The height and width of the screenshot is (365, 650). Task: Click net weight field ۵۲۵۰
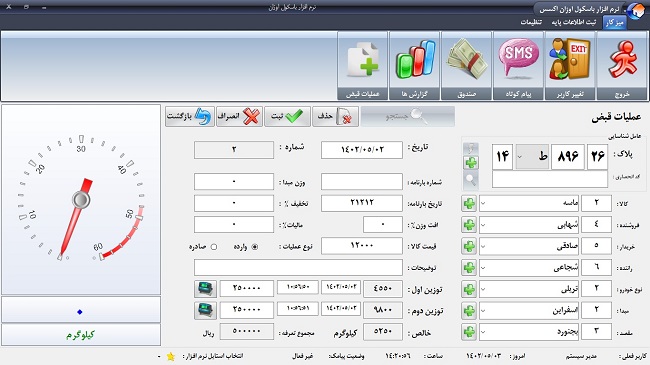pyautogui.click(x=383, y=332)
